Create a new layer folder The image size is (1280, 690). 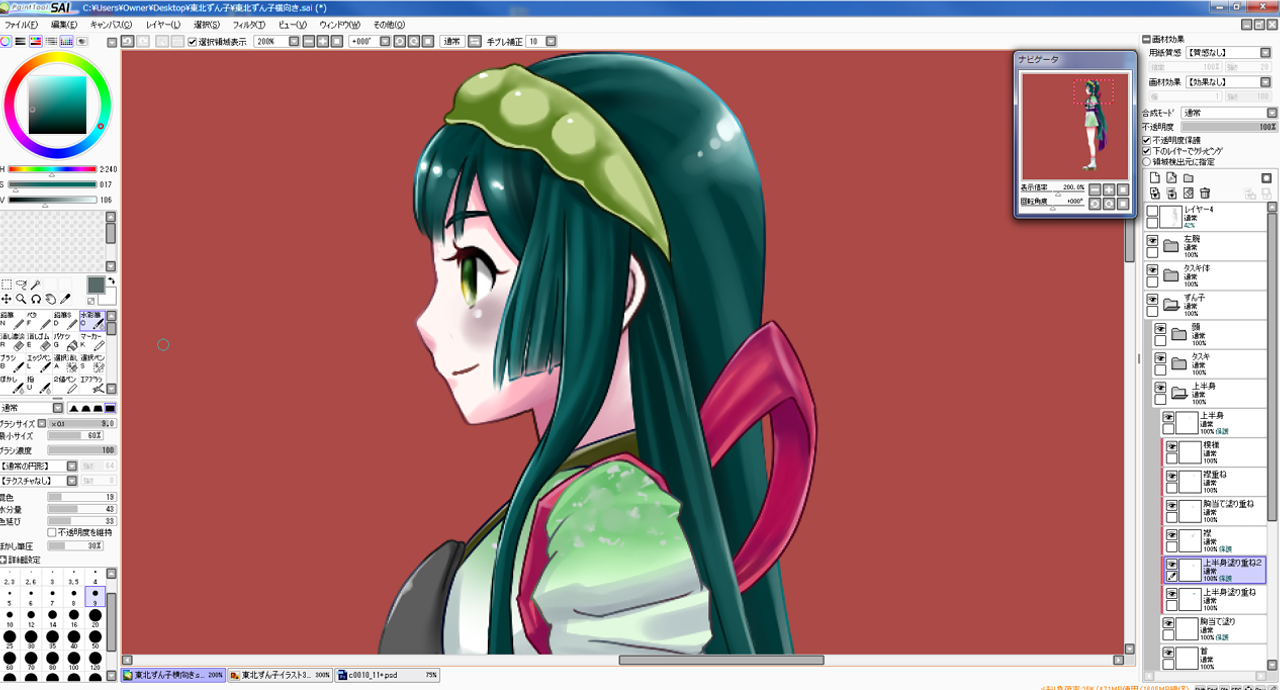click(1188, 177)
